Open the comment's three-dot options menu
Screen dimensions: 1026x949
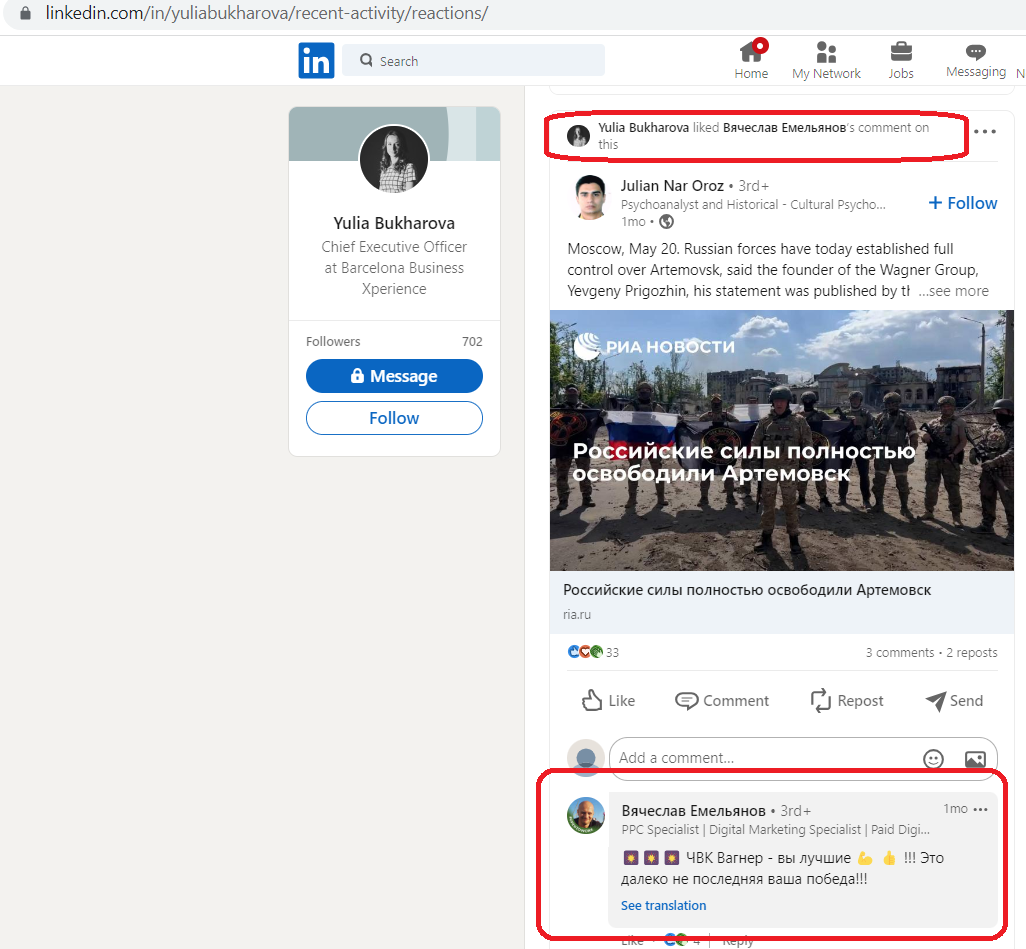980,810
